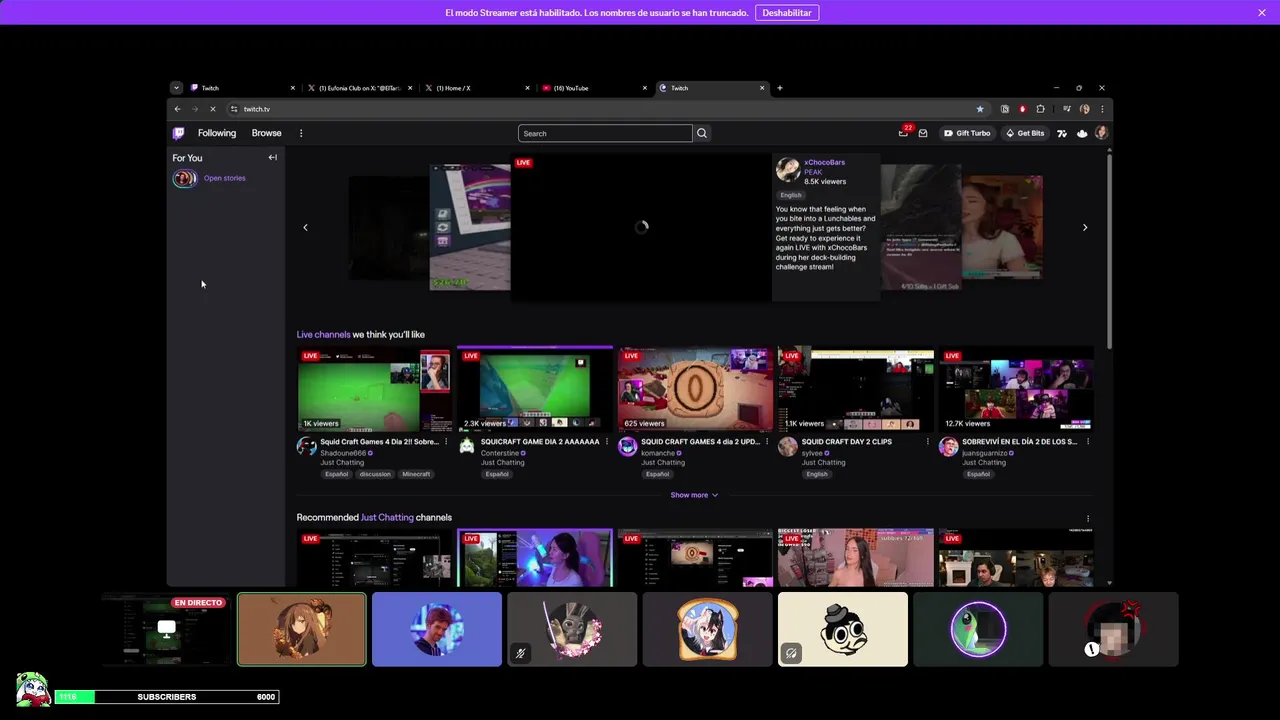
Task: Open the Whispers envelope icon
Action: pos(923,133)
